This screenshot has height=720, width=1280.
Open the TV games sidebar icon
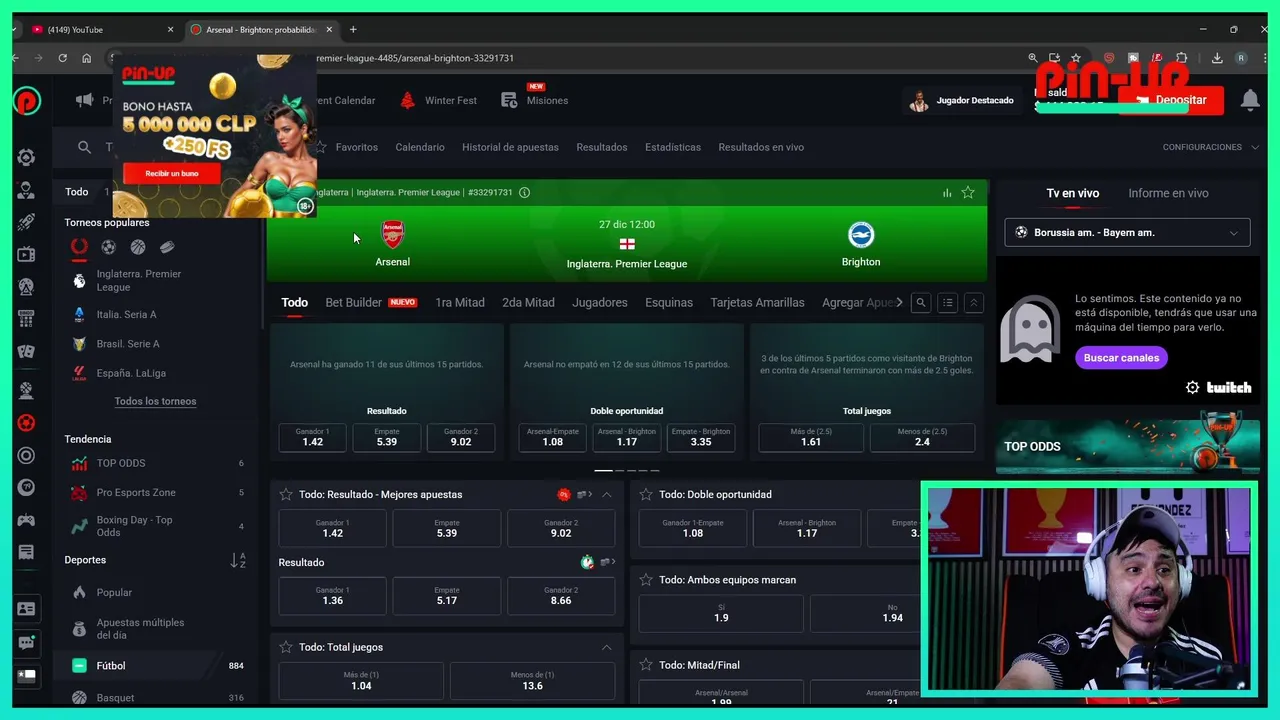tap(27, 255)
